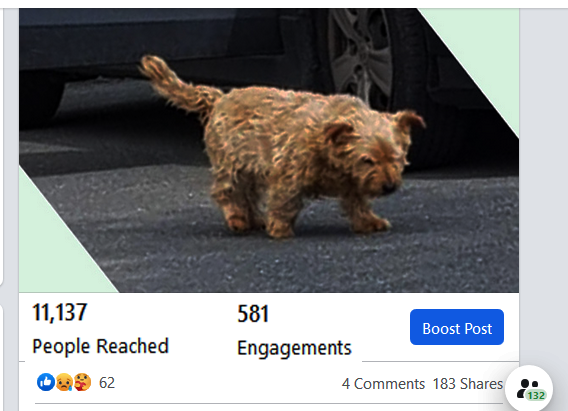Click the green 132 badge
This screenshot has height=411, width=568.
[x=536, y=395]
